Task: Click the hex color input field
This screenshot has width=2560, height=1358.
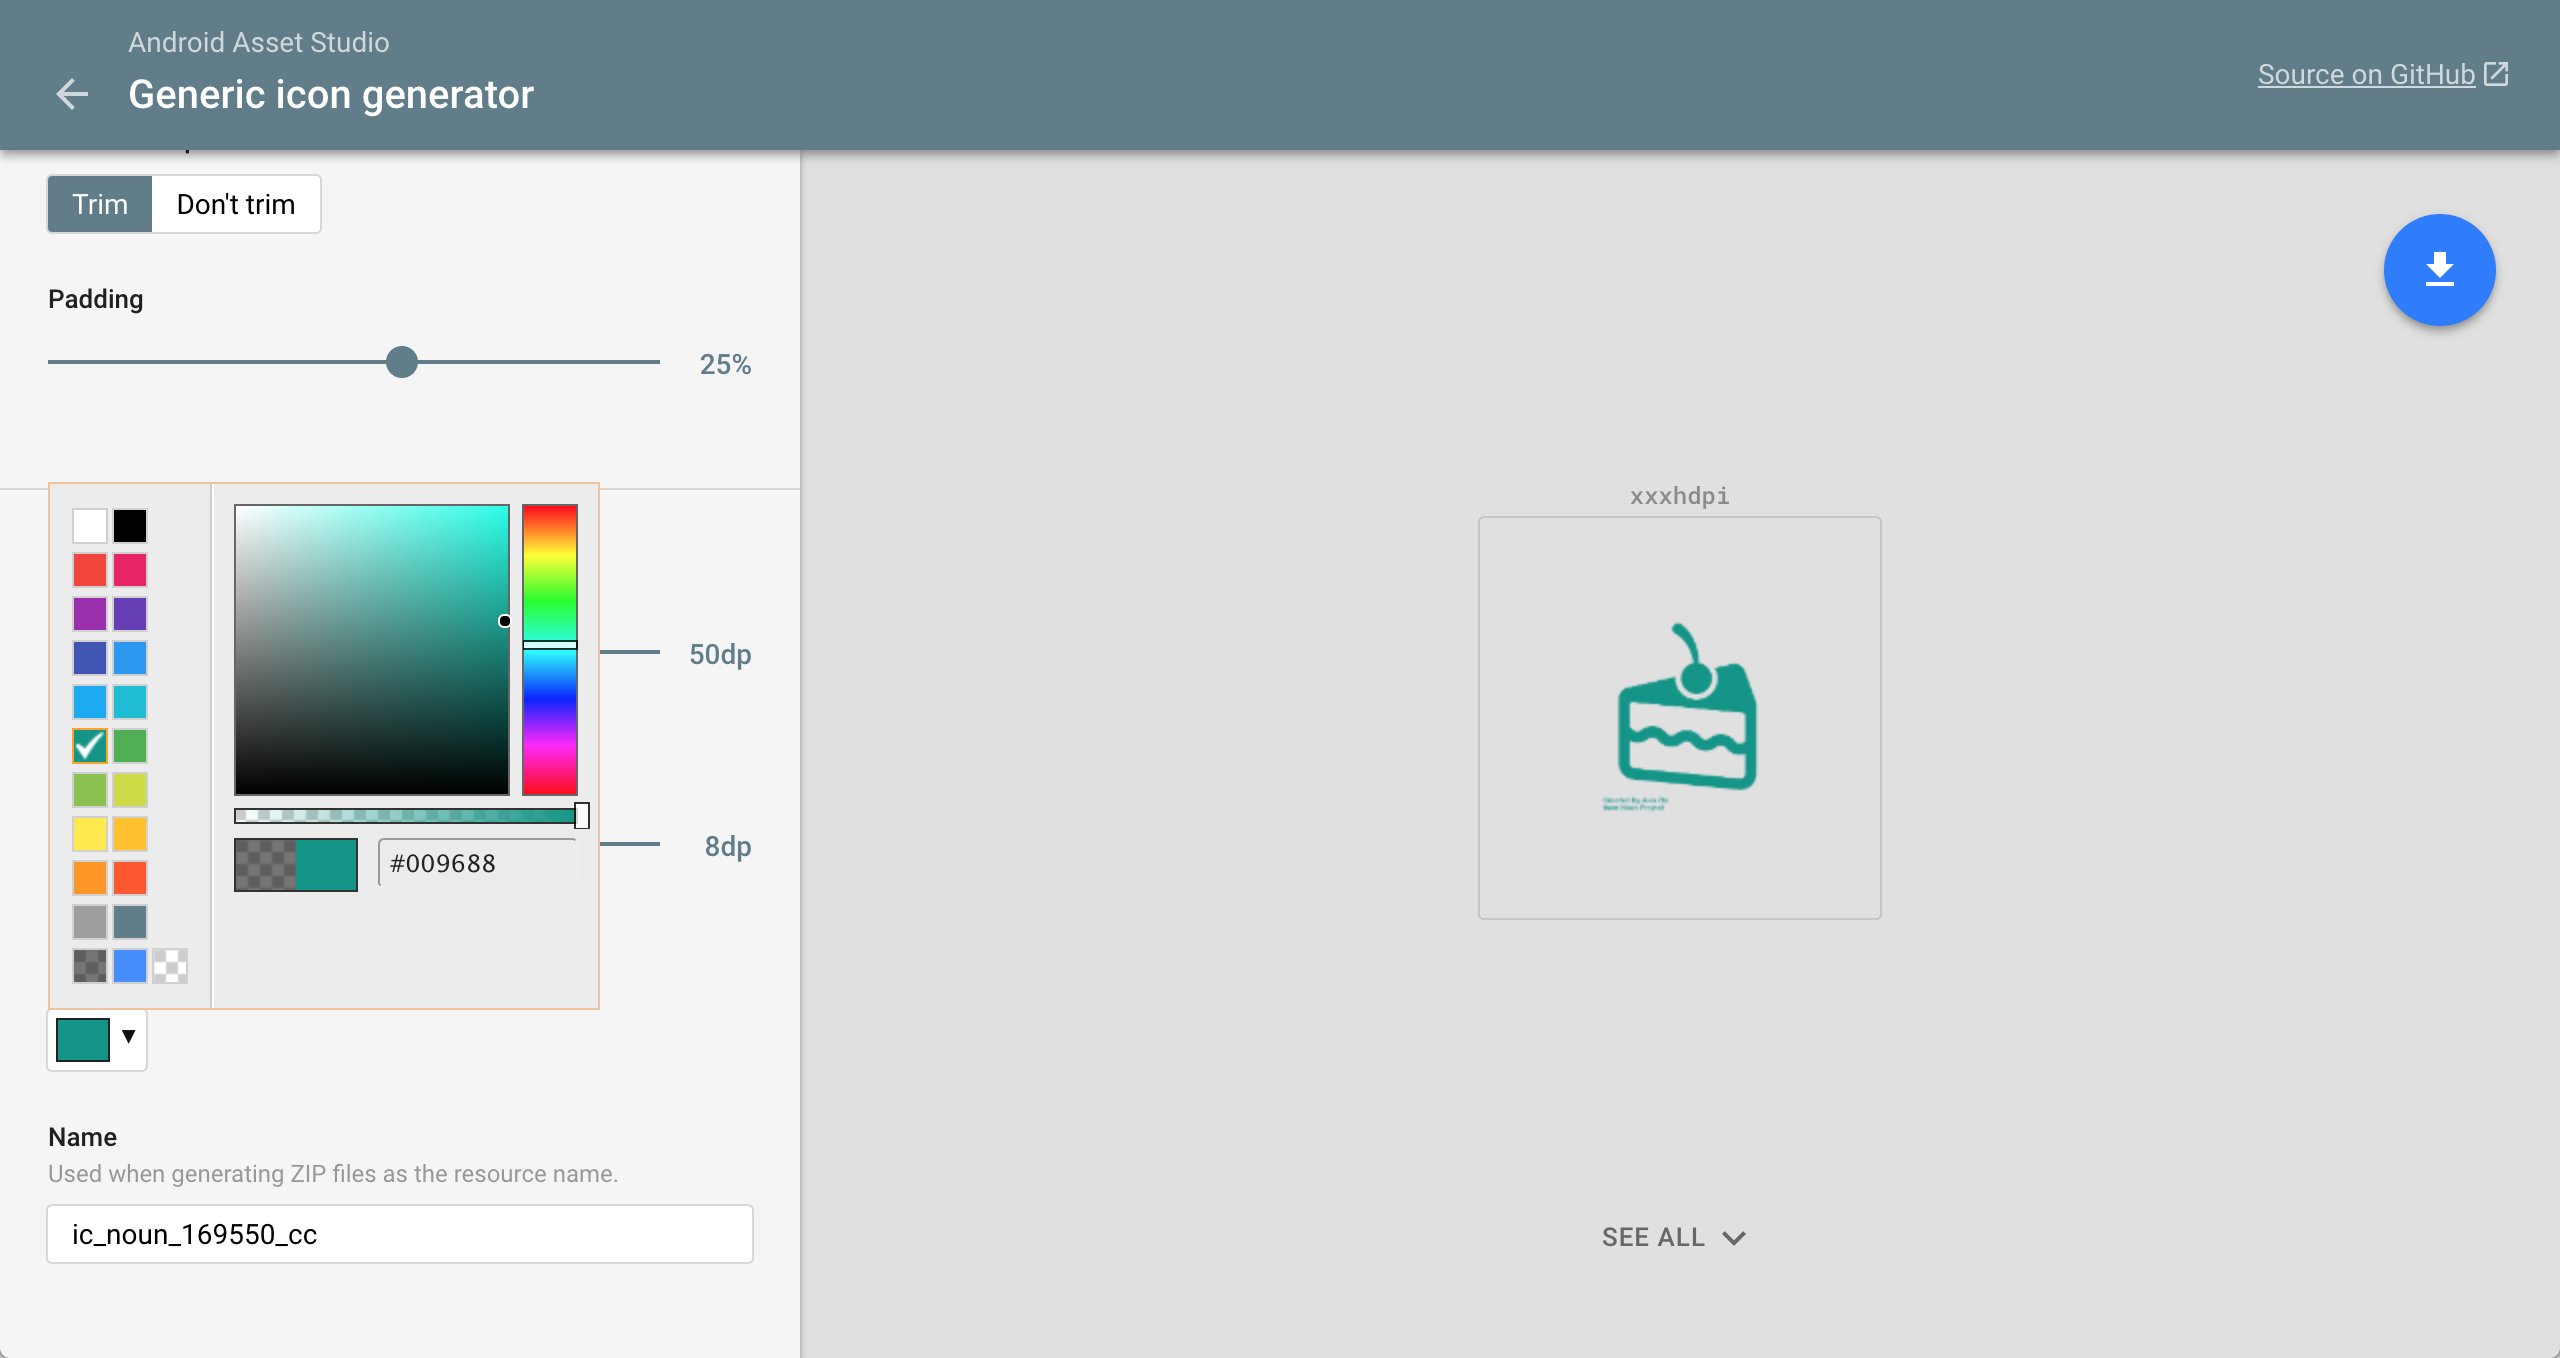Action: (x=478, y=863)
